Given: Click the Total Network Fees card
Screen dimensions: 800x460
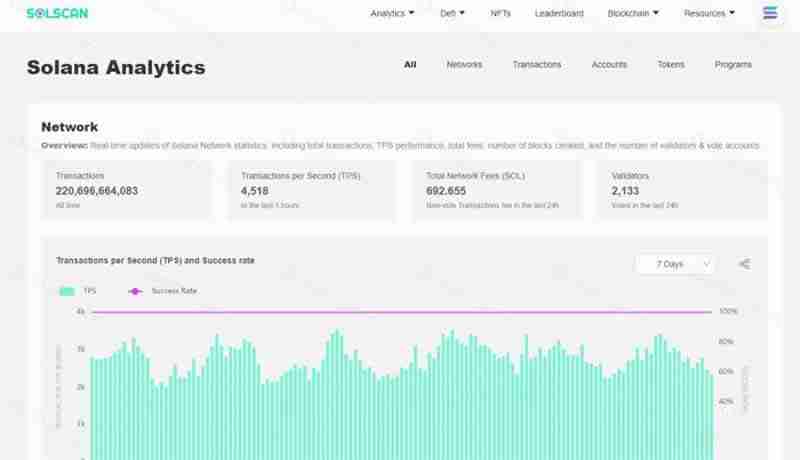Looking at the screenshot, I should click(x=497, y=190).
